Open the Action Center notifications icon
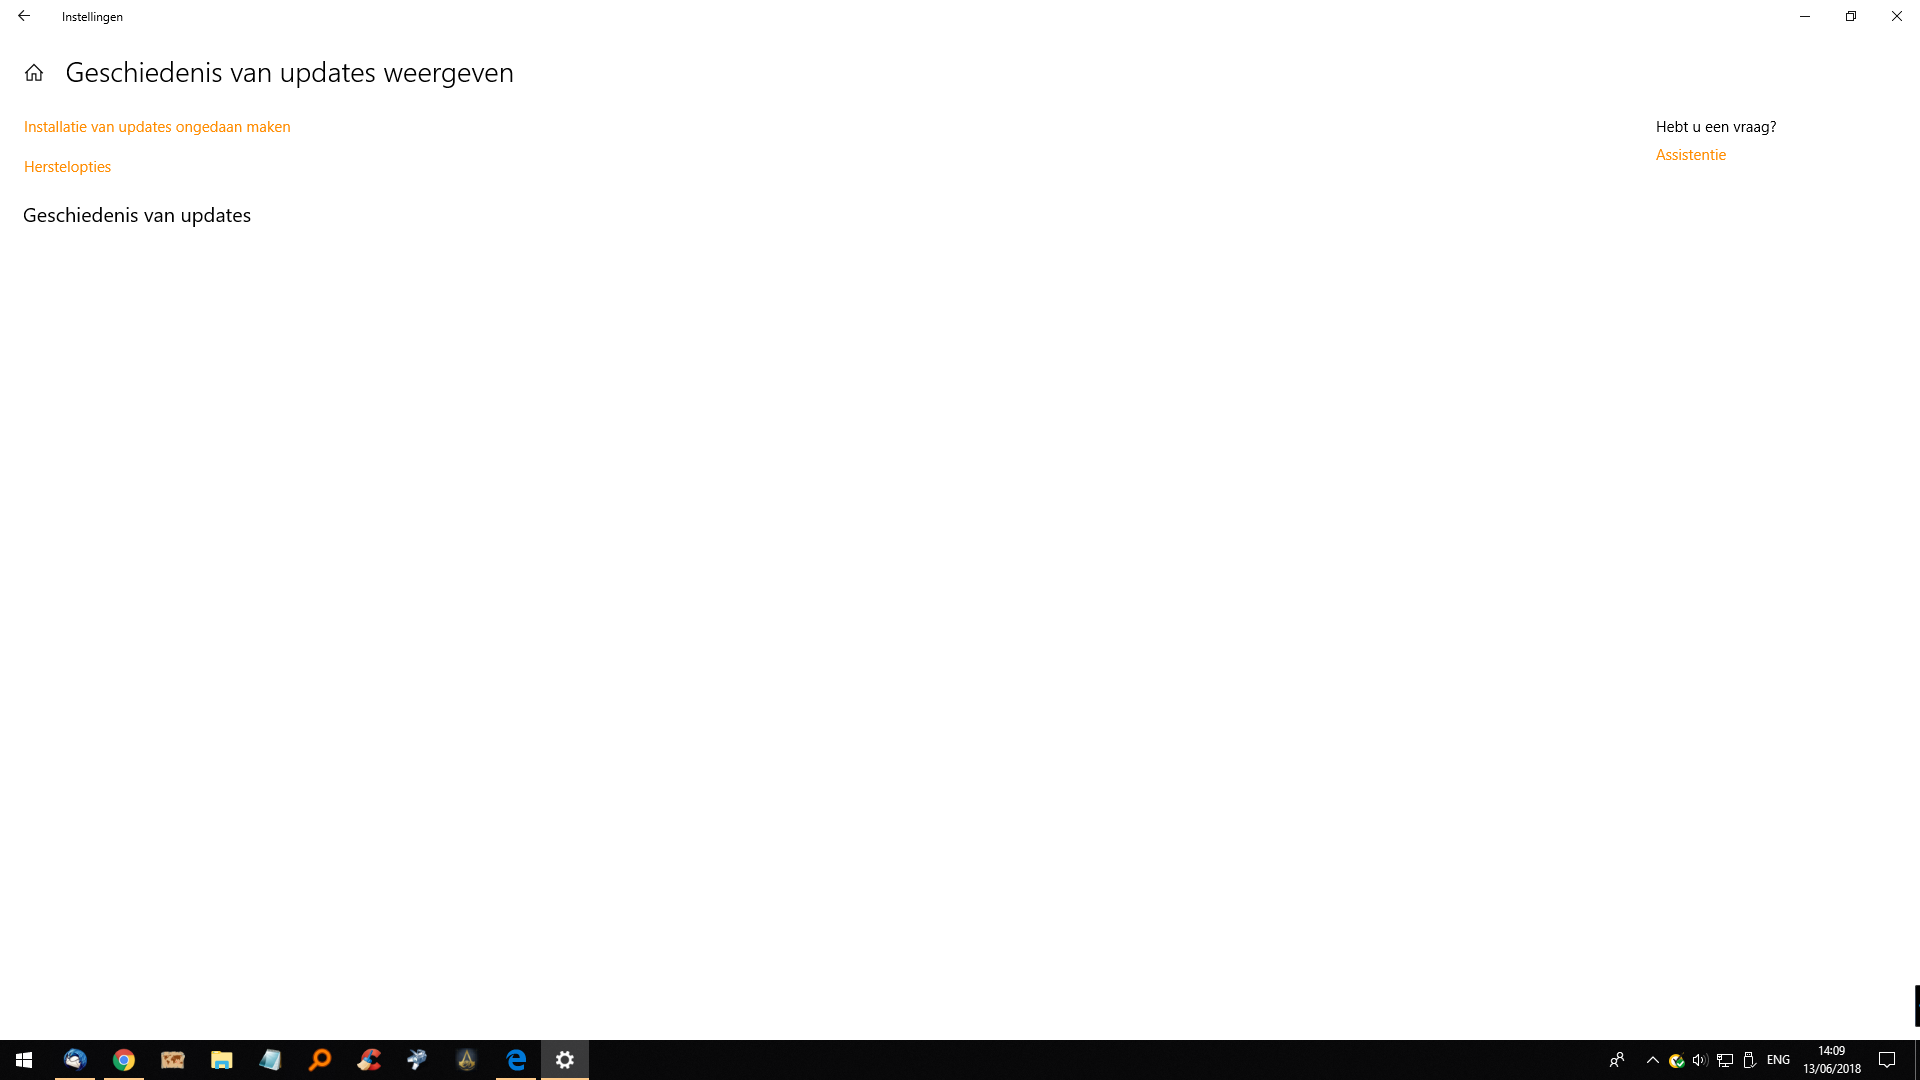The height and width of the screenshot is (1080, 1920). click(x=1887, y=1060)
